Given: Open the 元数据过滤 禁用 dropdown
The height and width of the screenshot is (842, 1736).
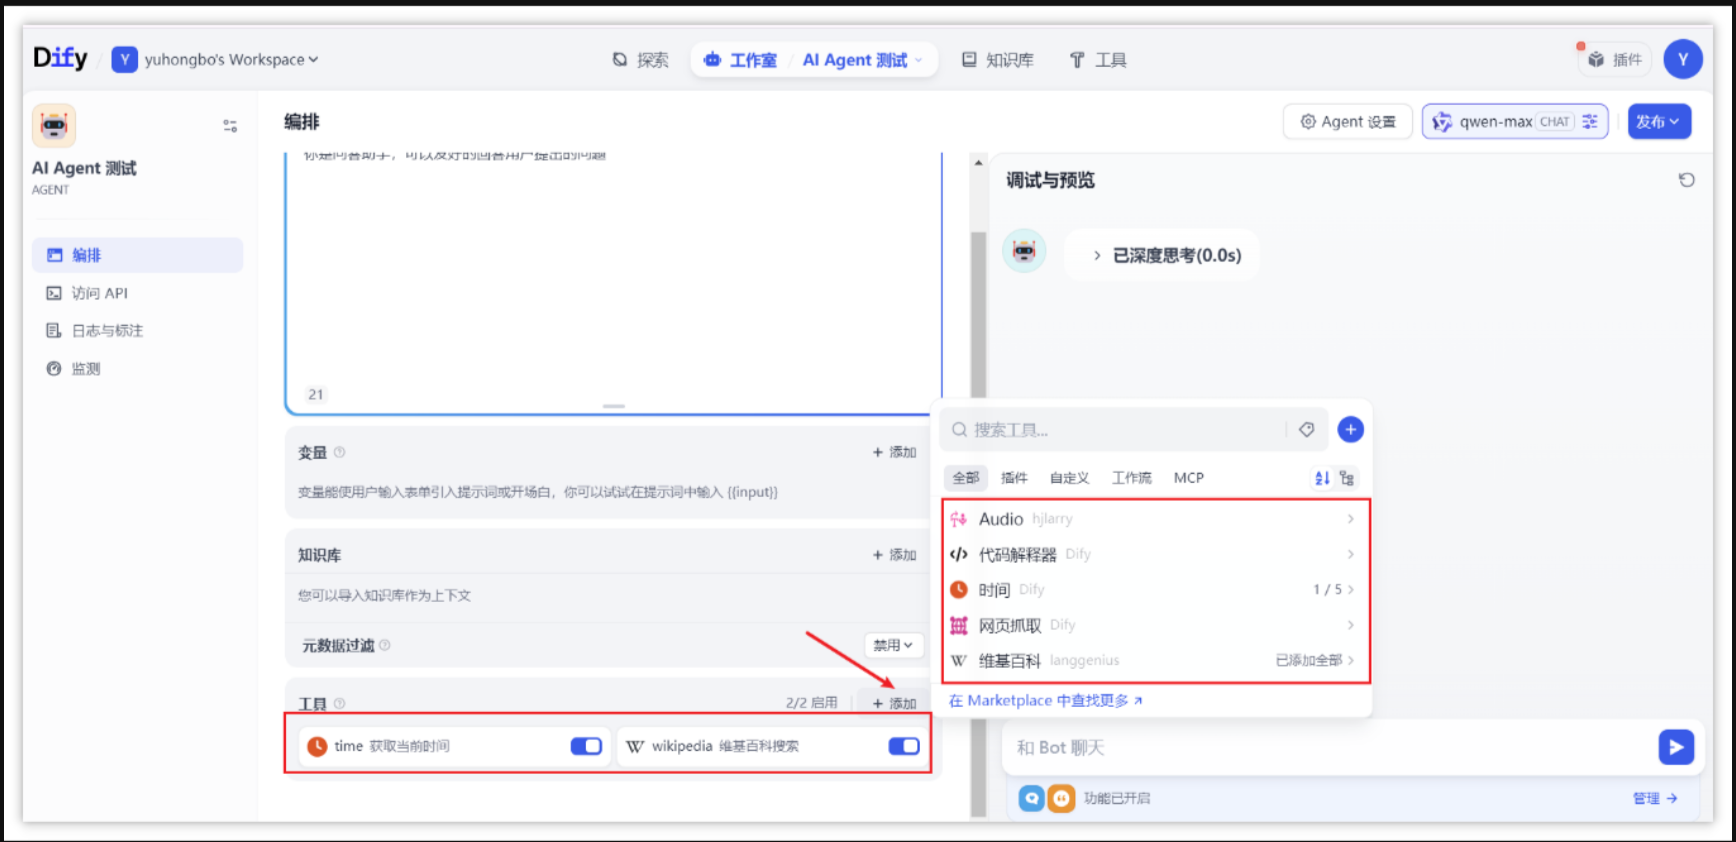Looking at the screenshot, I should pyautogui.click(x=893, y=645).
